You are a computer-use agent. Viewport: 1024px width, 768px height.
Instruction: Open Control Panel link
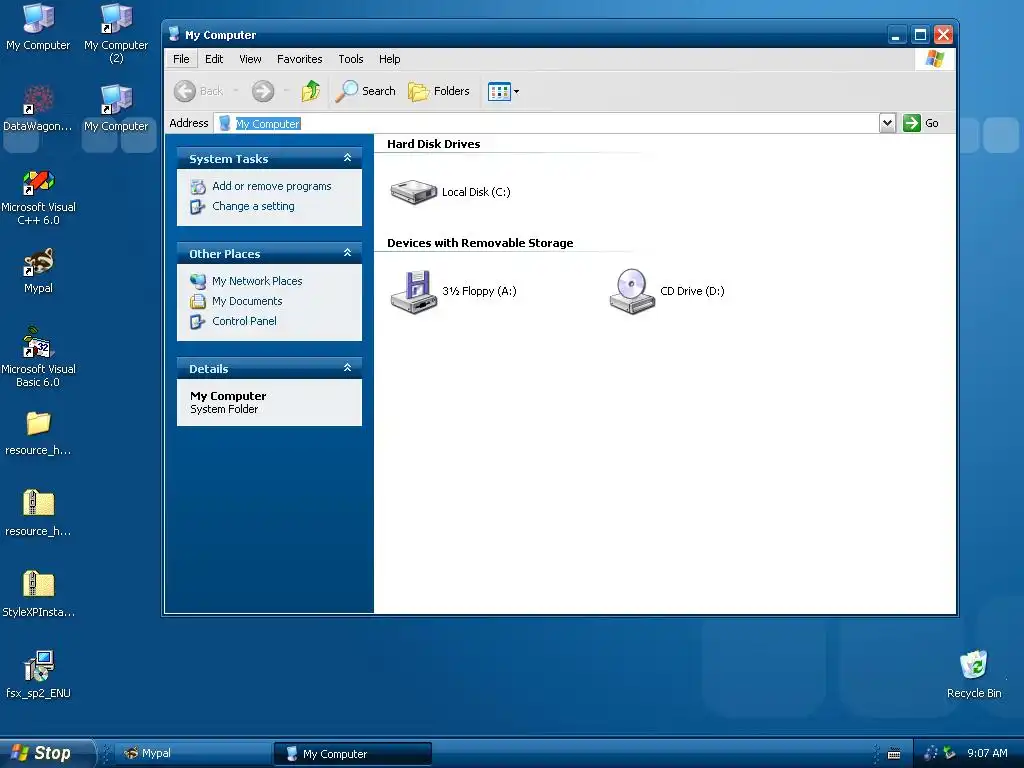[244, 321]
